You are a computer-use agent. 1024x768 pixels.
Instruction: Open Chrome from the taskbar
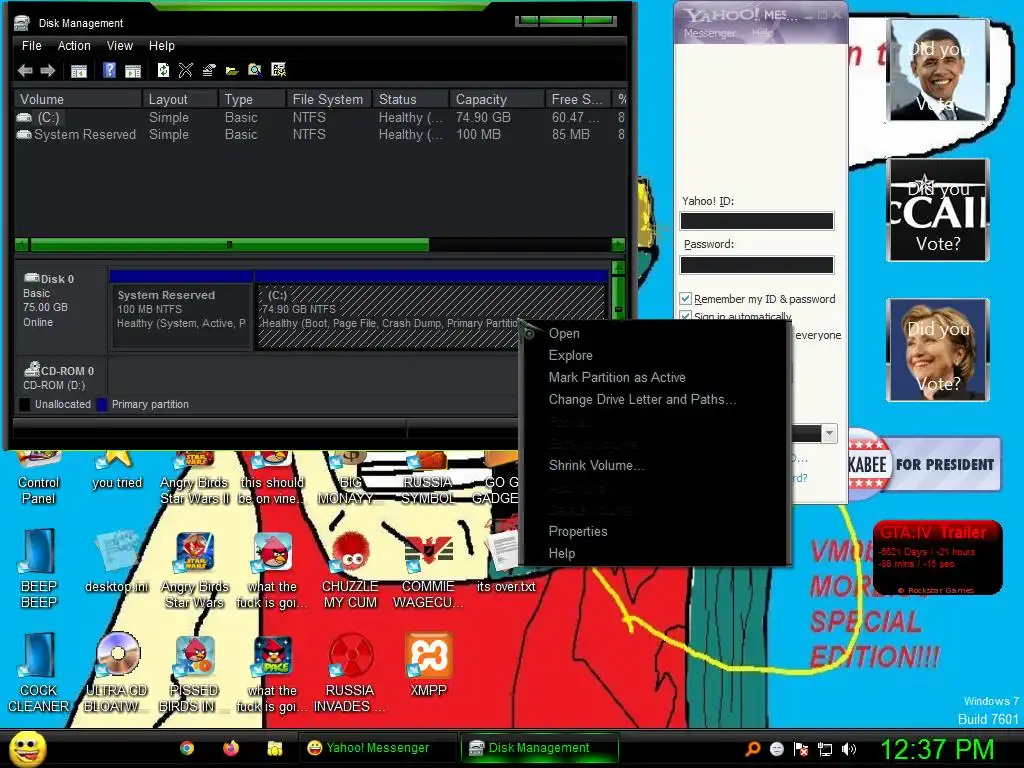point(187,748)
